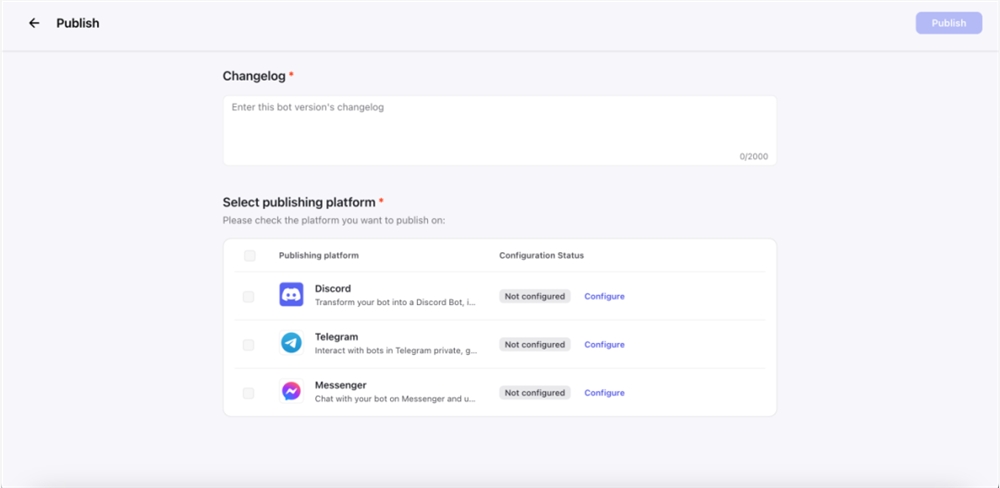Viewport: 1000px width, 488px height.
Task: Go back using the left arrow icon
Action: tap(34, 23)
